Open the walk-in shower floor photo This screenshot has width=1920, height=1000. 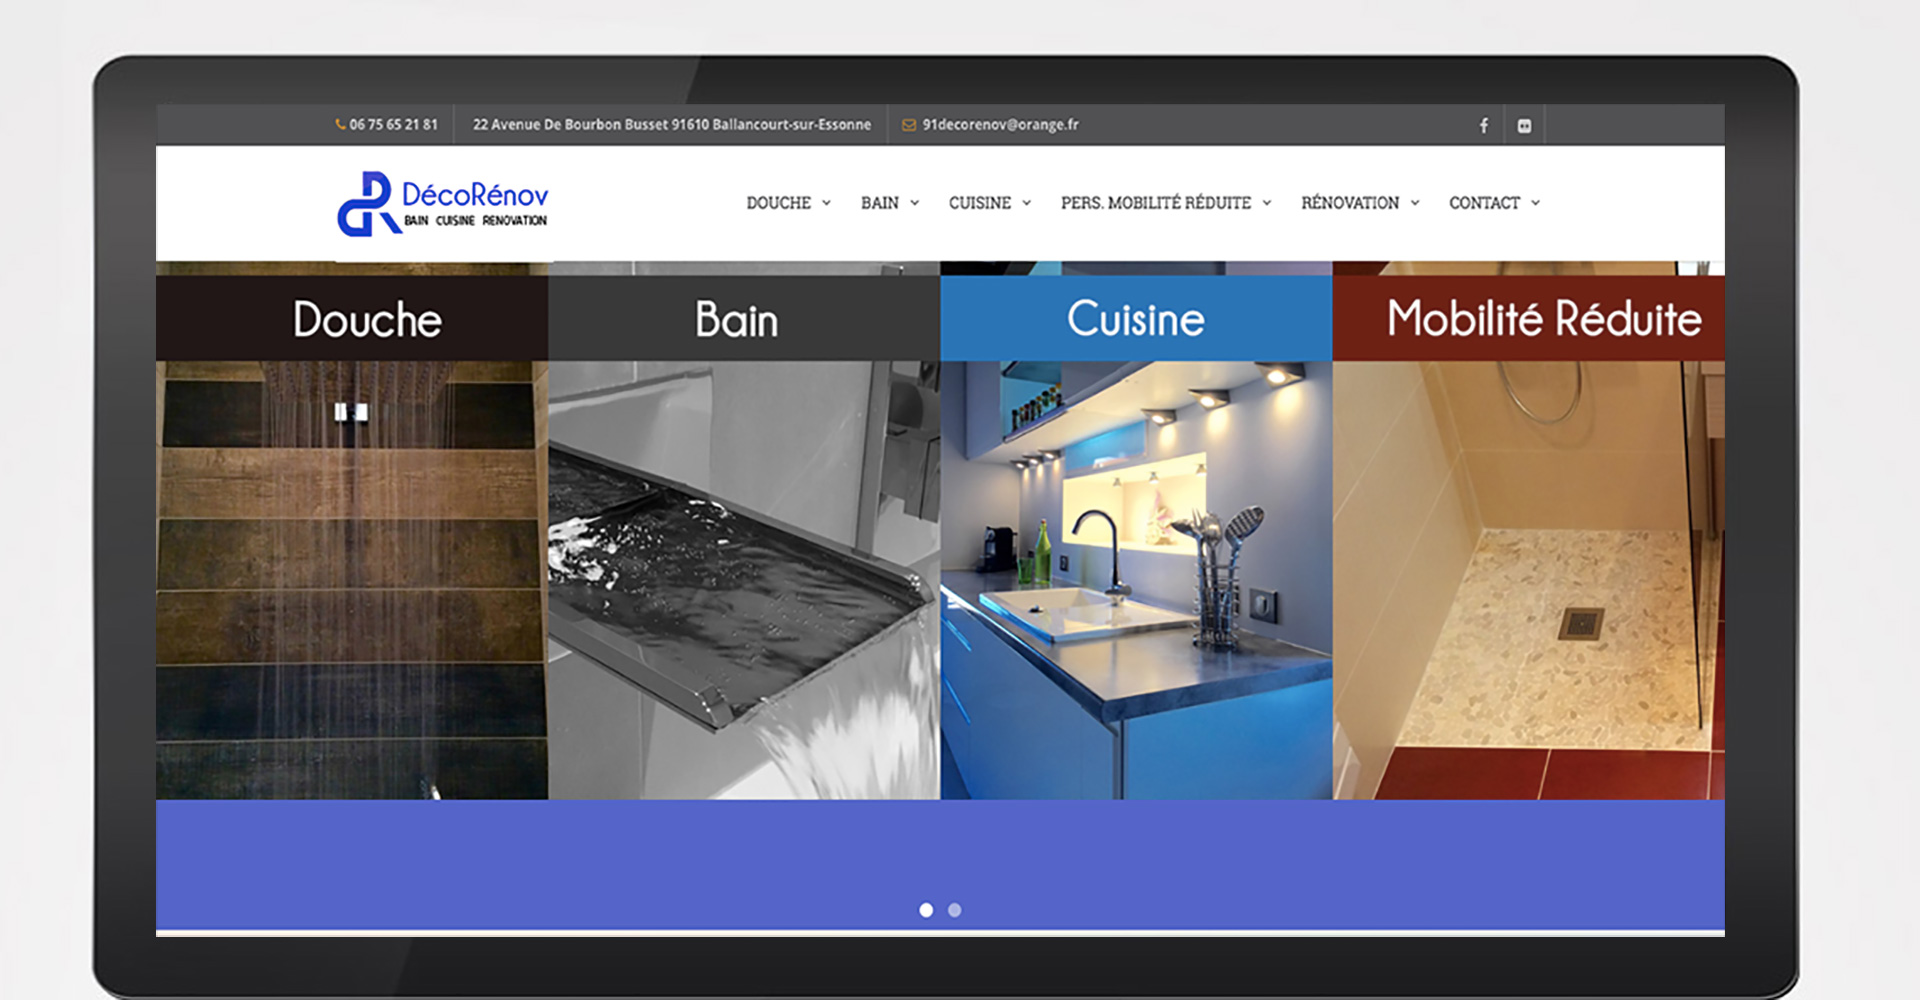(x=1528, y=580)
